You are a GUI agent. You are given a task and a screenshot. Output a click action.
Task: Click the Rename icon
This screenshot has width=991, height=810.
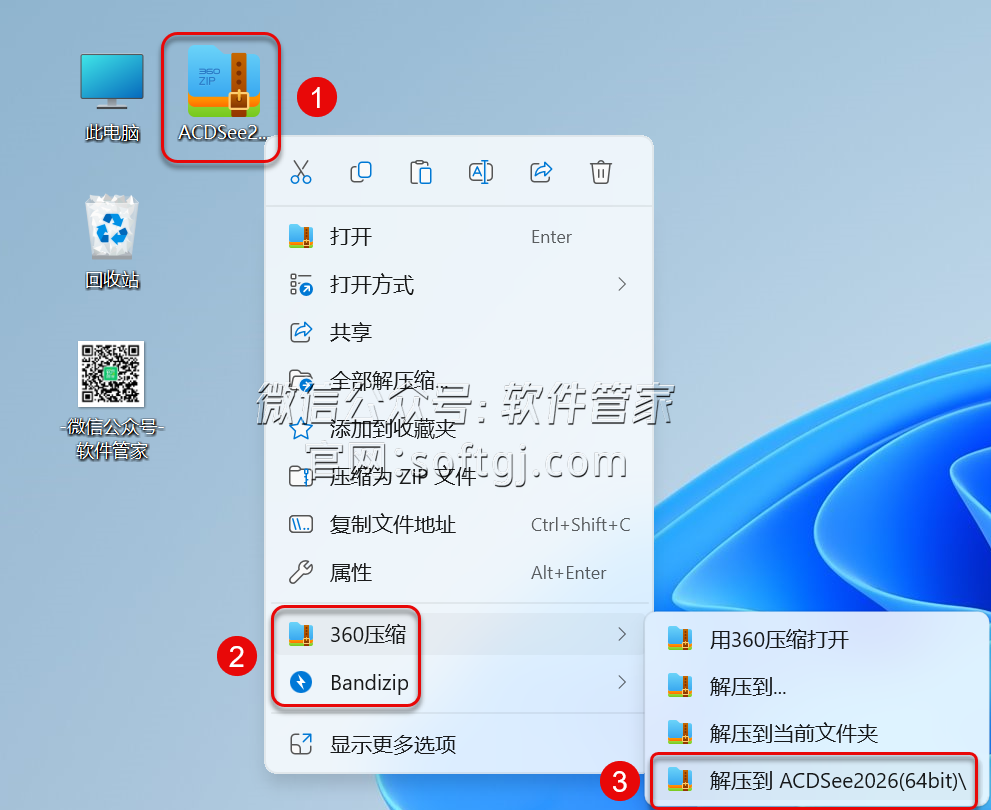coord(481,172)
